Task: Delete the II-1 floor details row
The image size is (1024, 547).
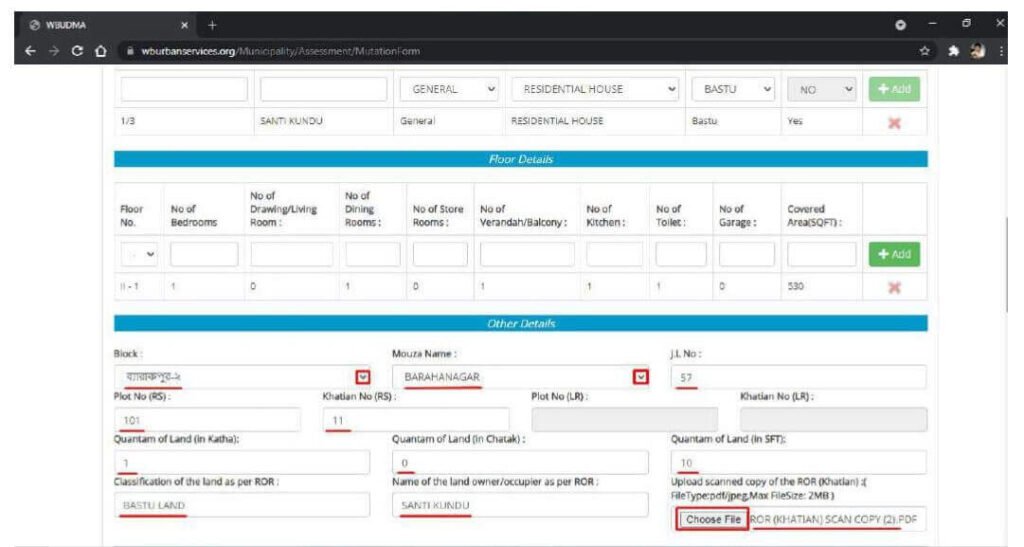Action: [894, 287]
